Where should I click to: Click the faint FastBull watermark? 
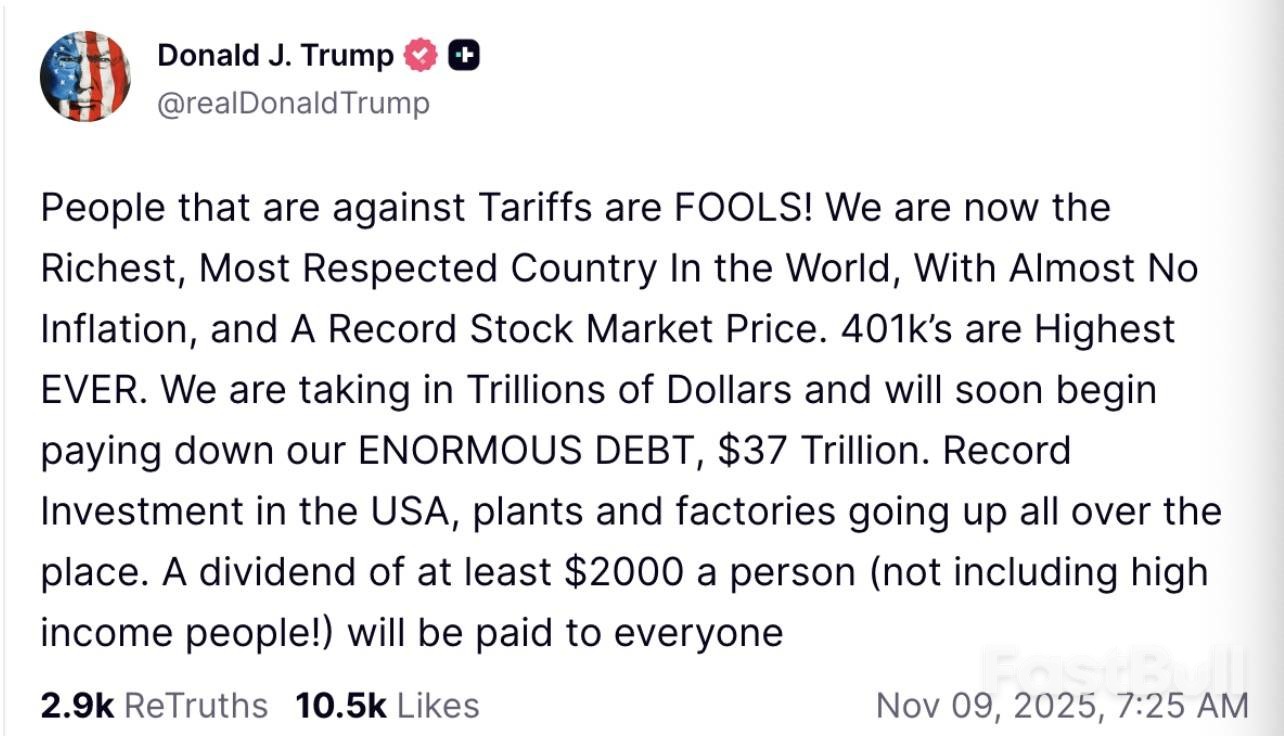tap(1114, 667)
